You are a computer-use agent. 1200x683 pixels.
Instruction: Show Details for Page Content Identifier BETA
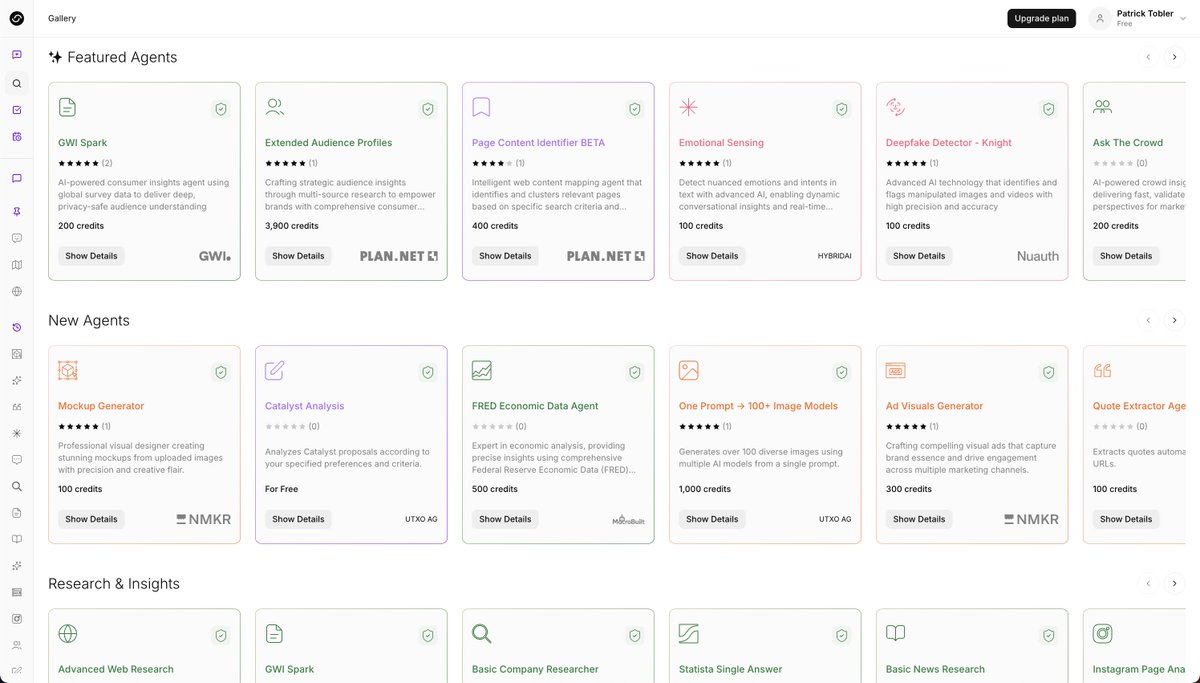click(x=505, y=256)
